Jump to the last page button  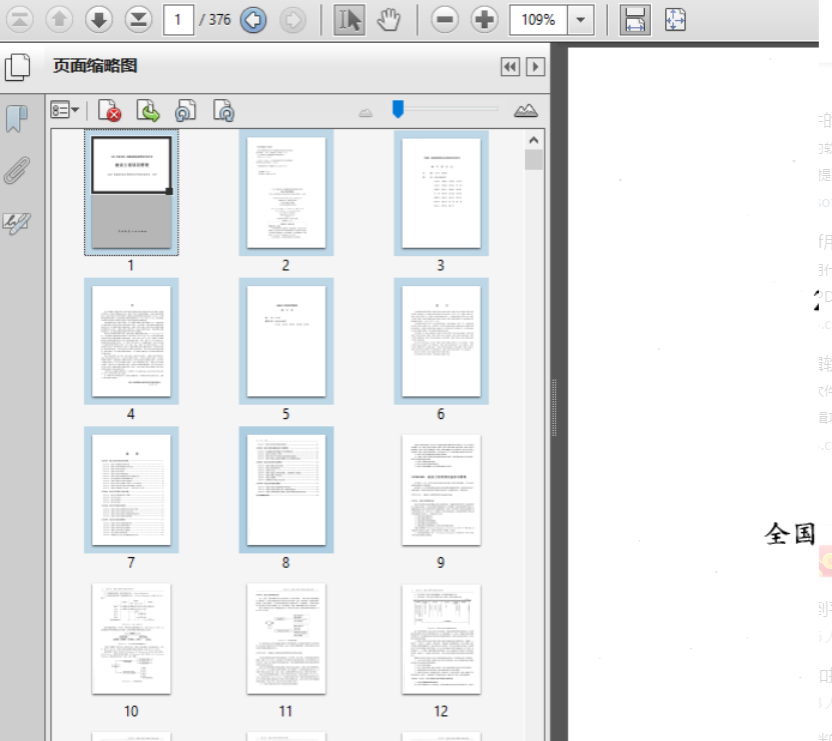(x=138, y=20)
